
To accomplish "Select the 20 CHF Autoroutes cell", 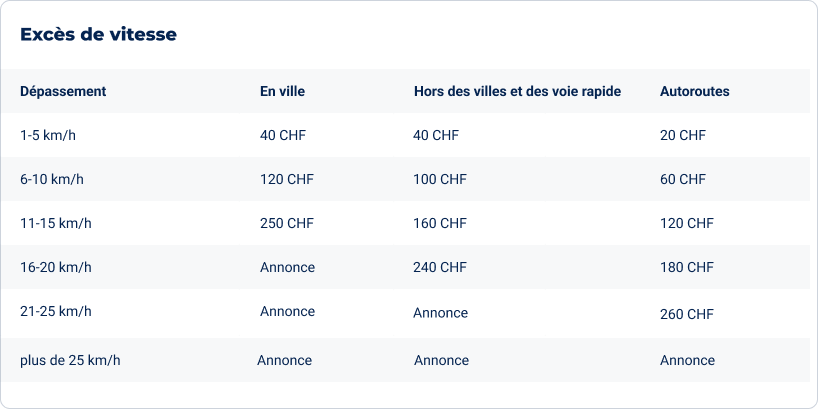I will [682, 136].
